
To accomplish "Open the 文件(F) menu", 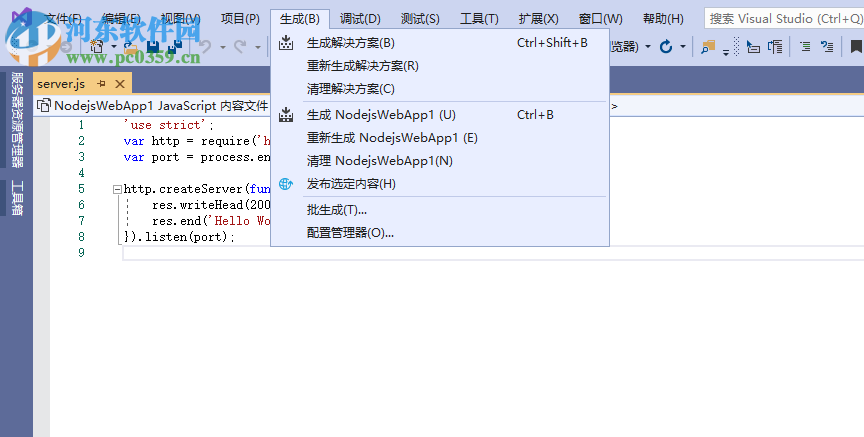I will coord(63,19).
